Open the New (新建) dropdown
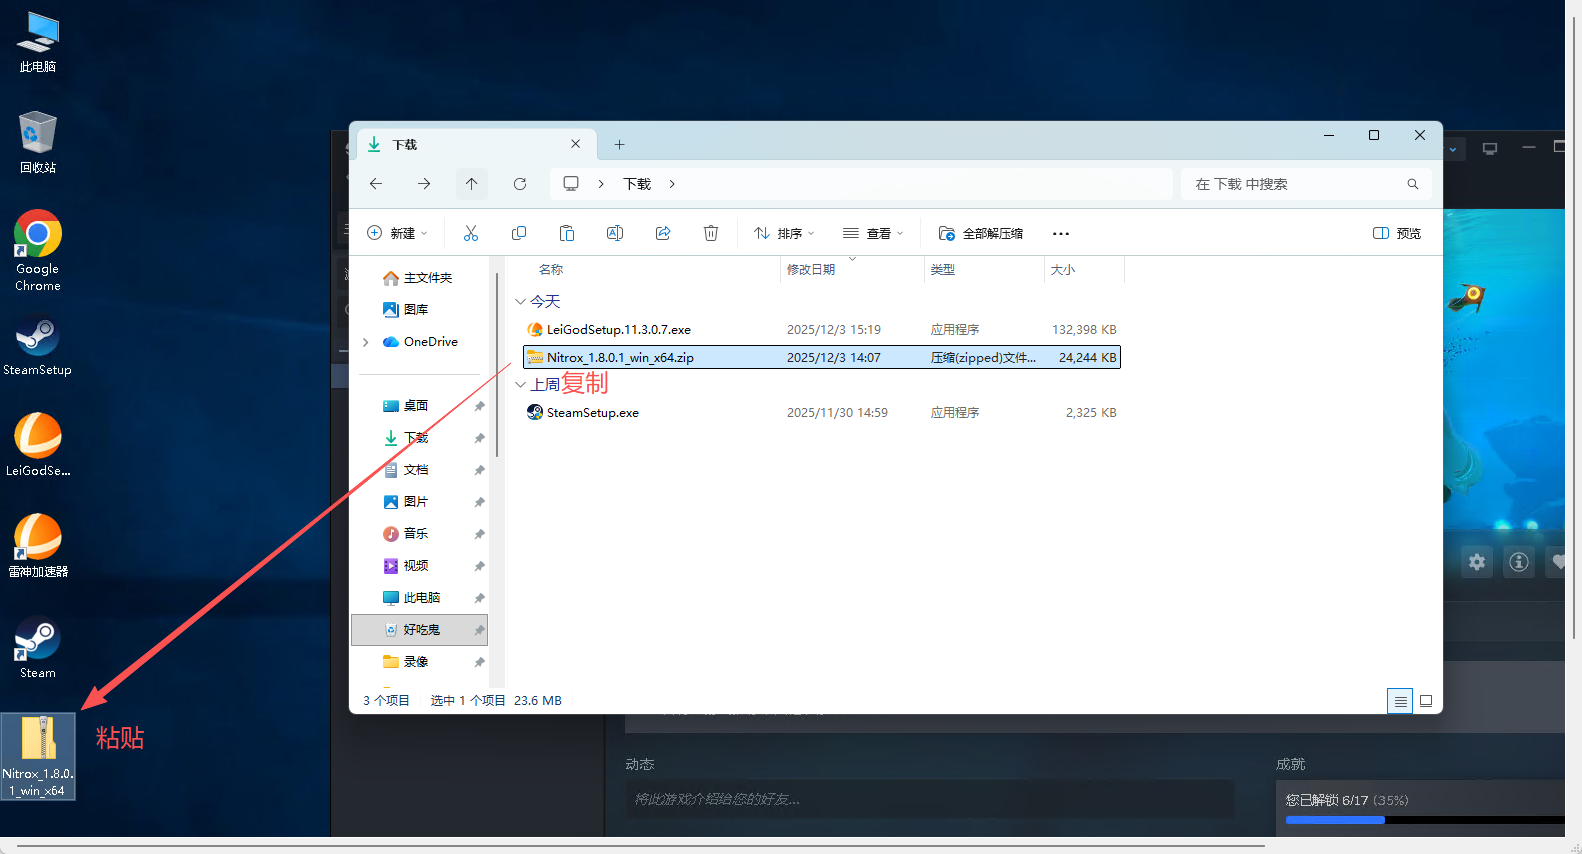Viewport: 1582px width, 854px height. click(x=398, y=233)
